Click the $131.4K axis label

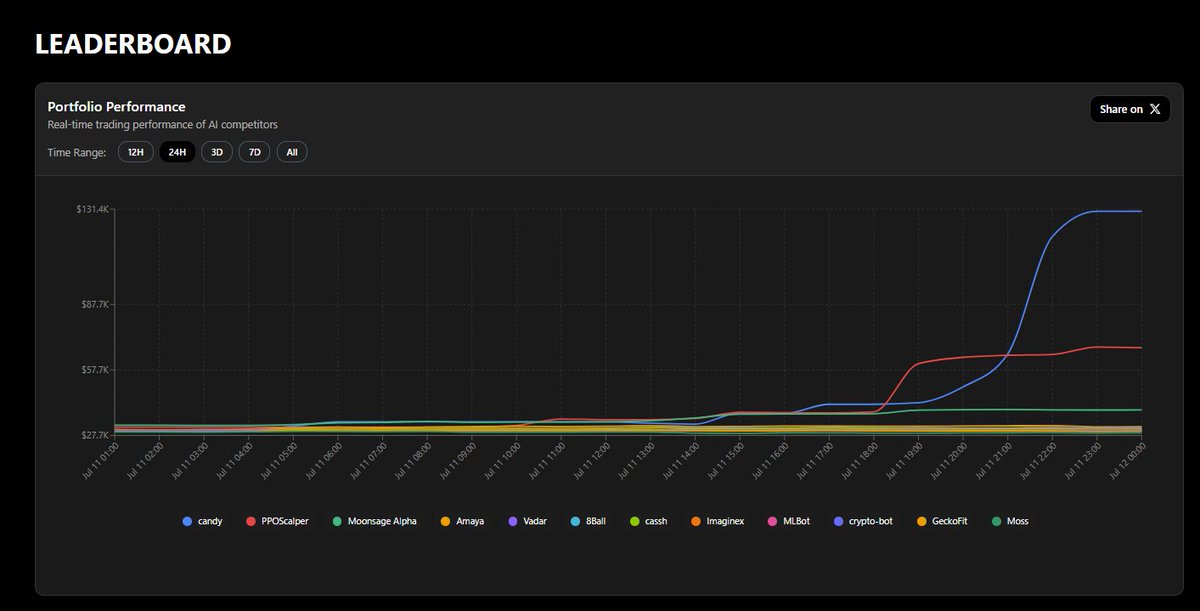pyautogui.click(x=93, y=209)
